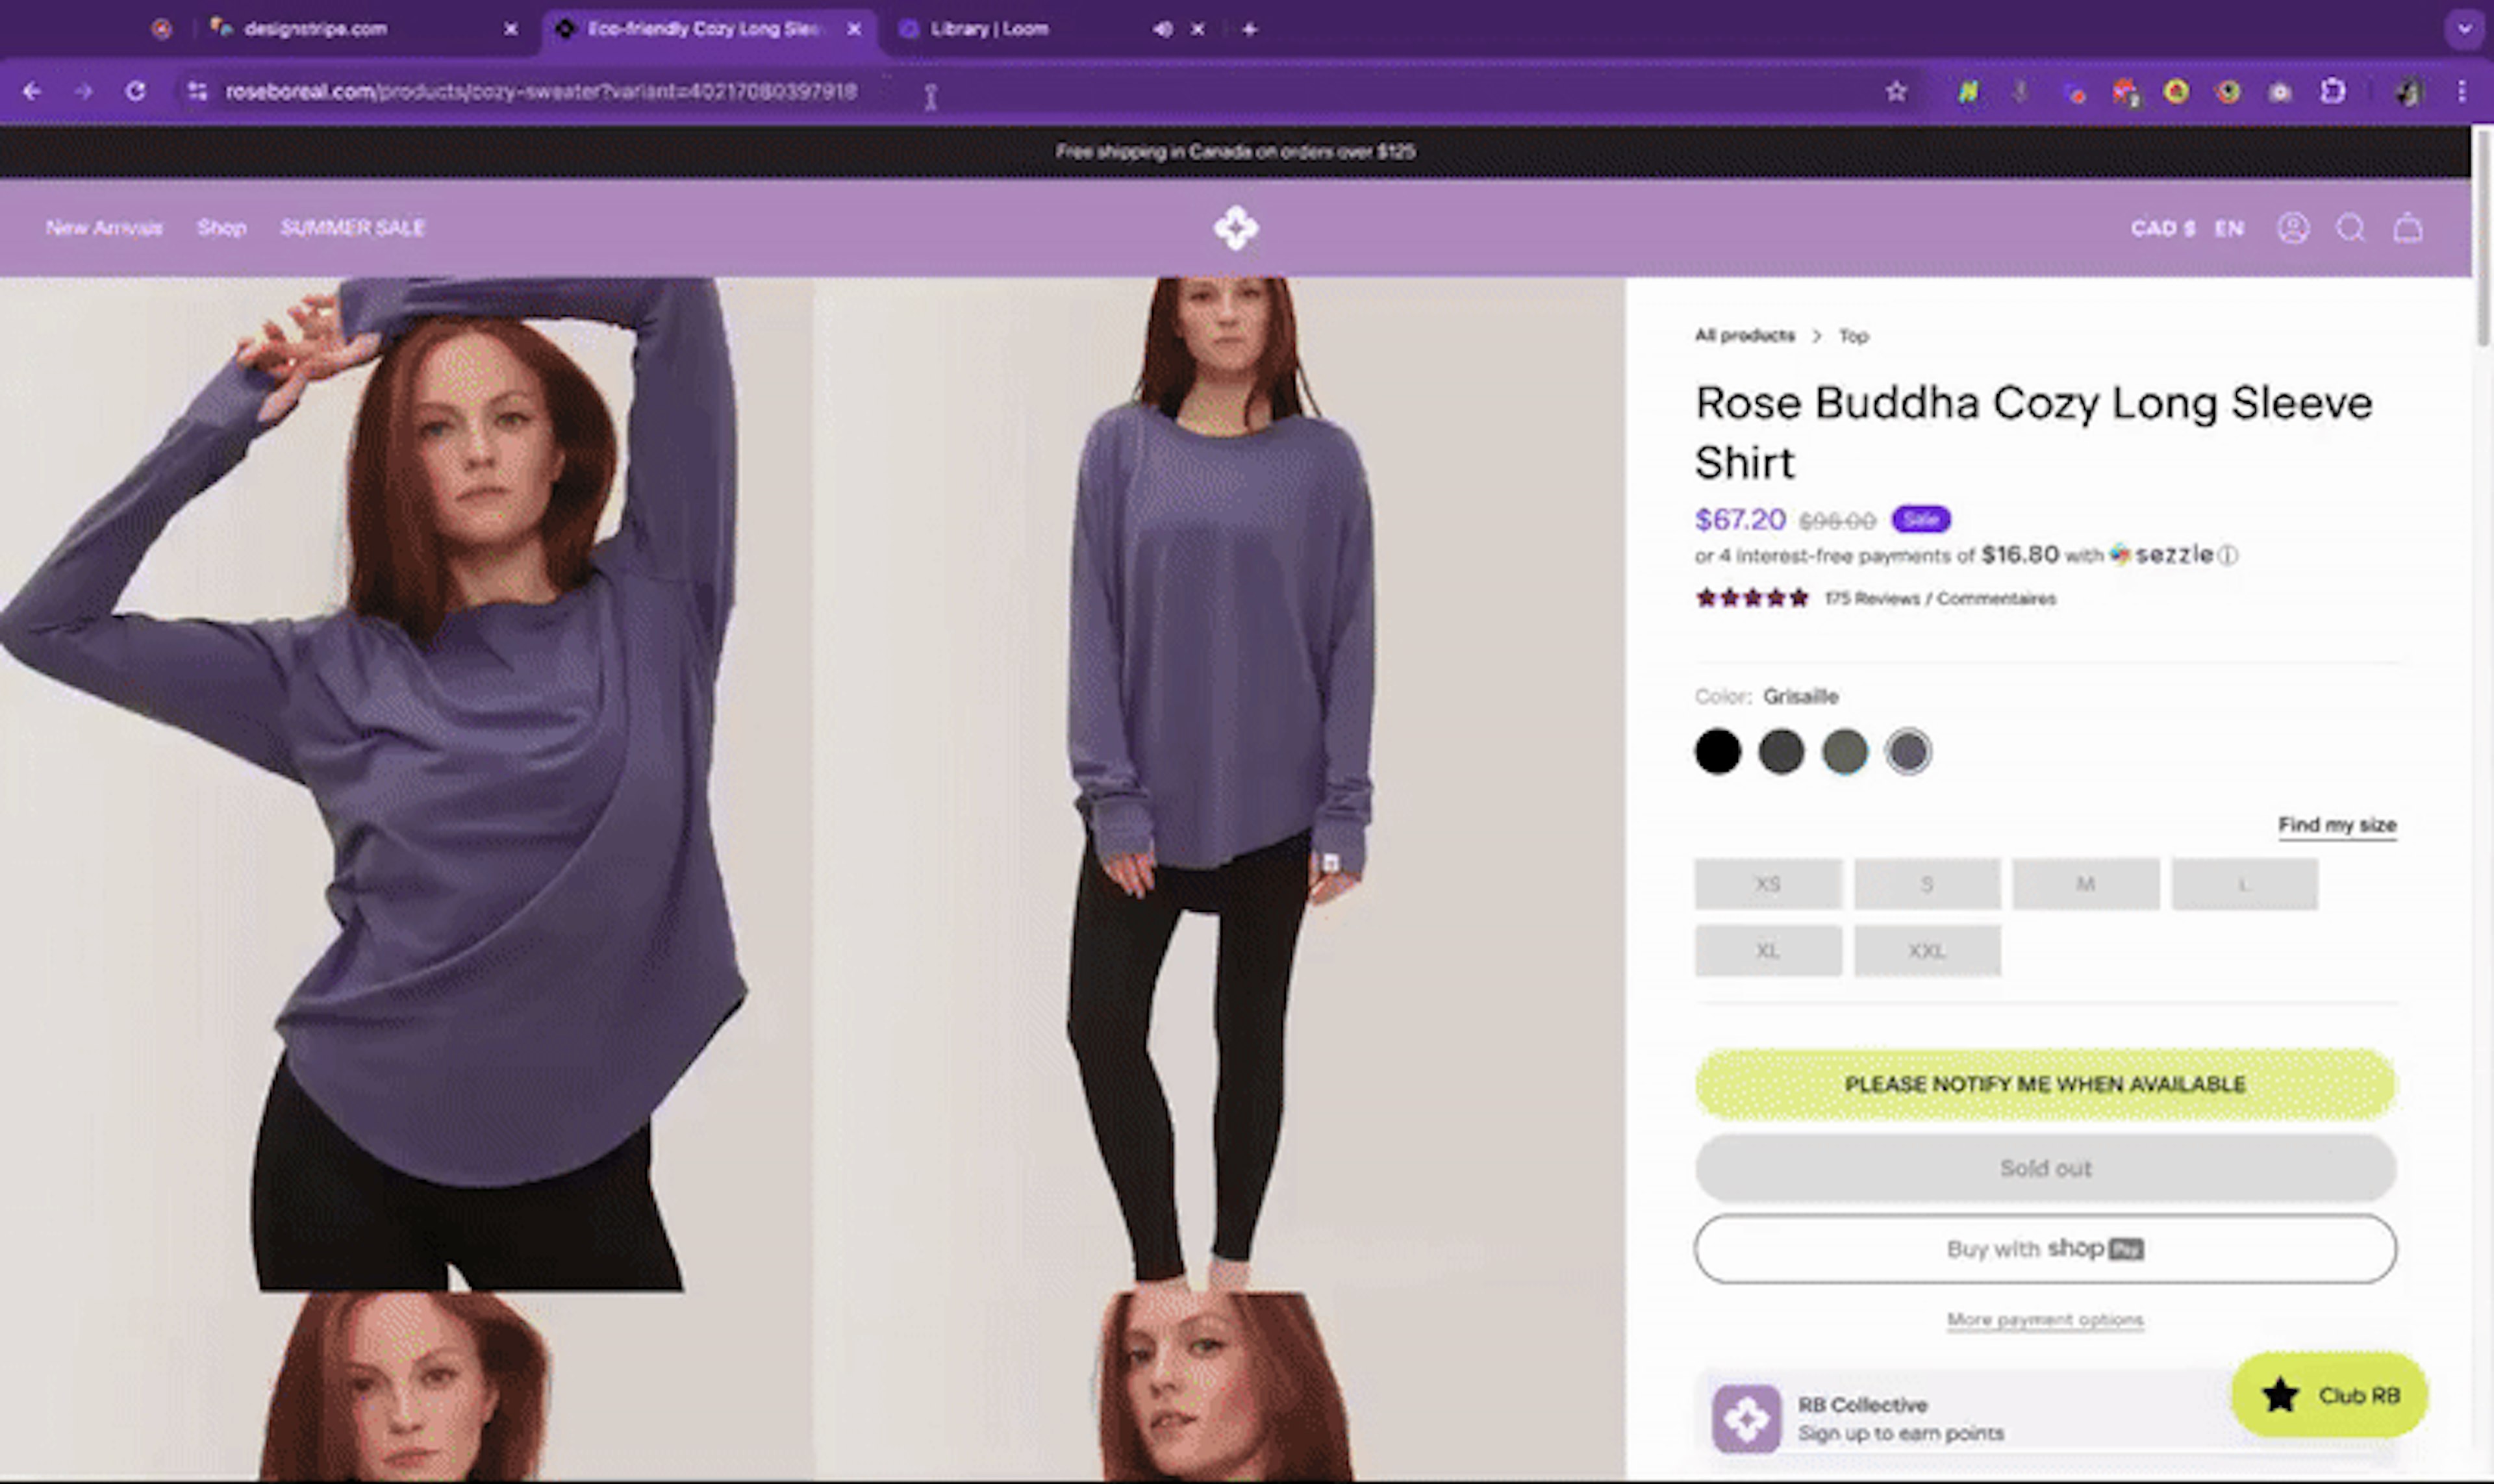Open the site information icon in address bar
This screenshot has width=2494, height=1484.
click(197, 91)
